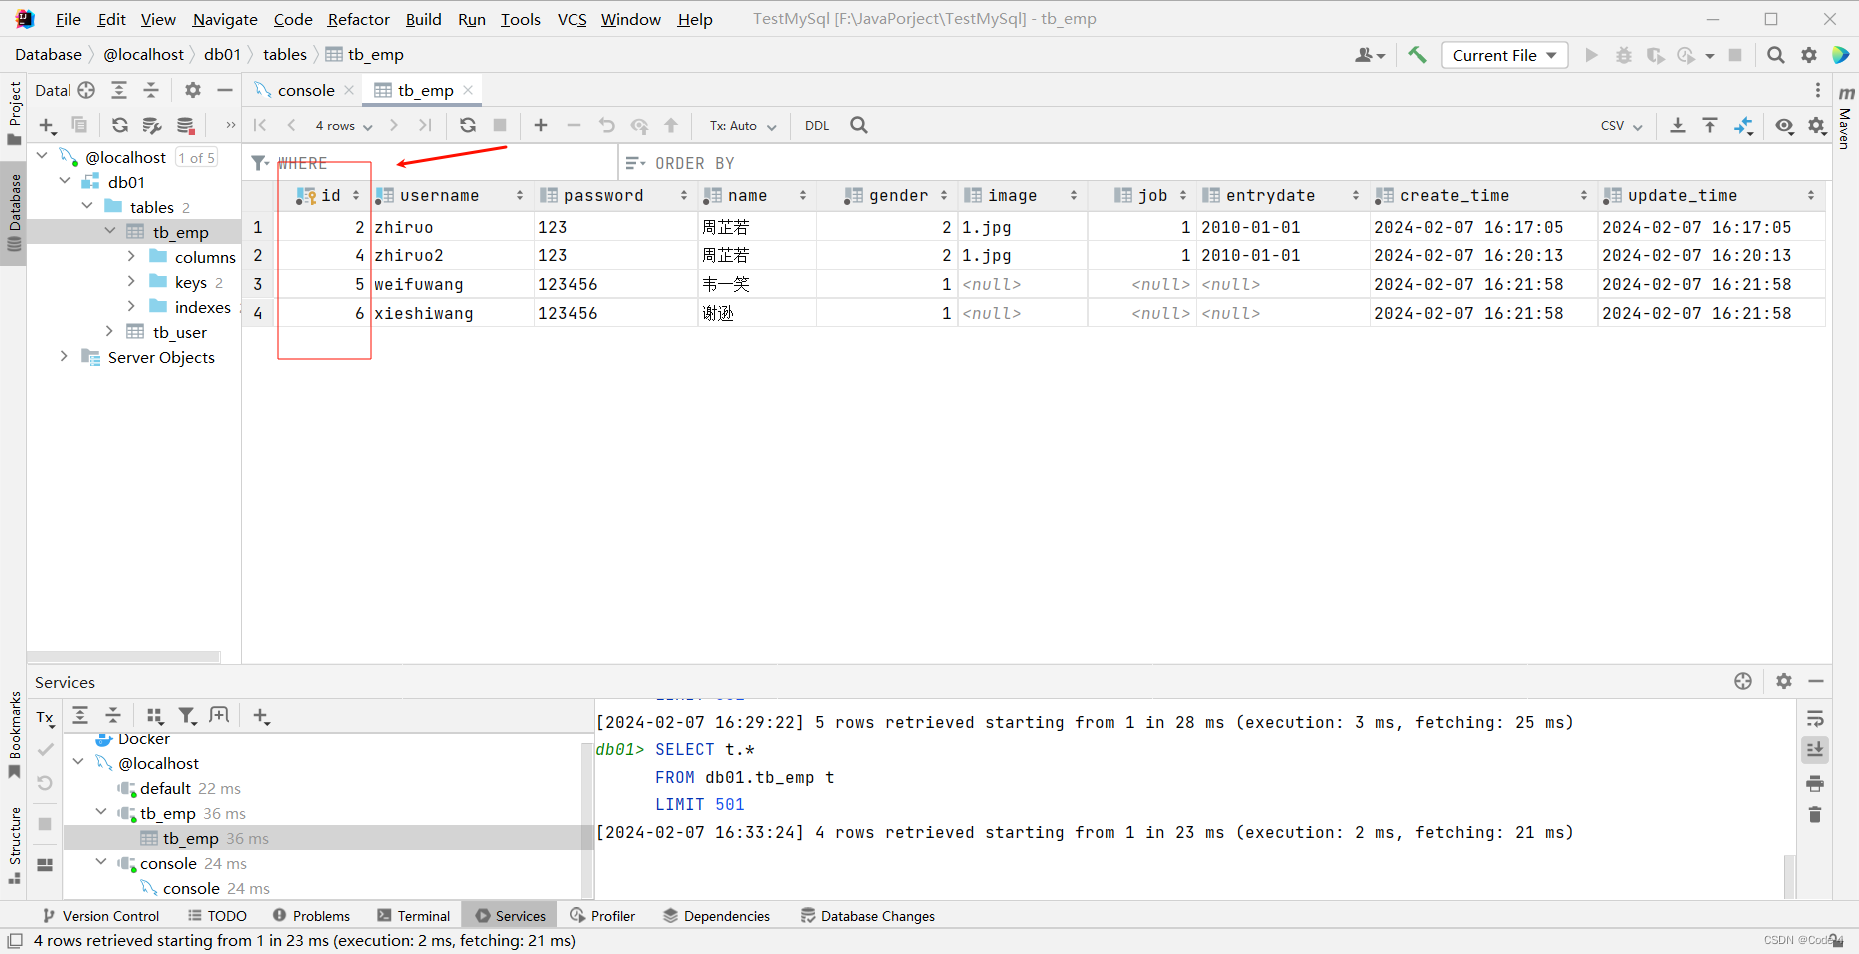
Task: Click the filter funnel icon beside WHERE
Action: point(260,163)
